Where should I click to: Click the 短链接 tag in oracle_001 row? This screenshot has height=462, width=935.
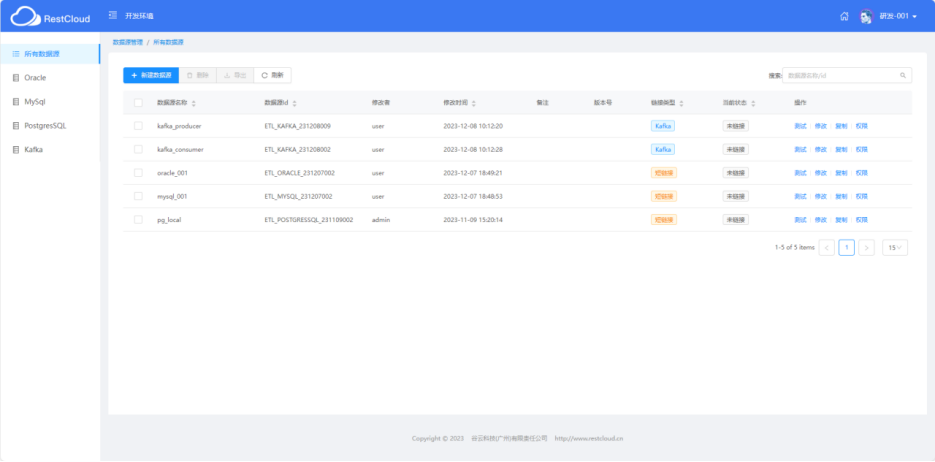[x=664, y=172]
